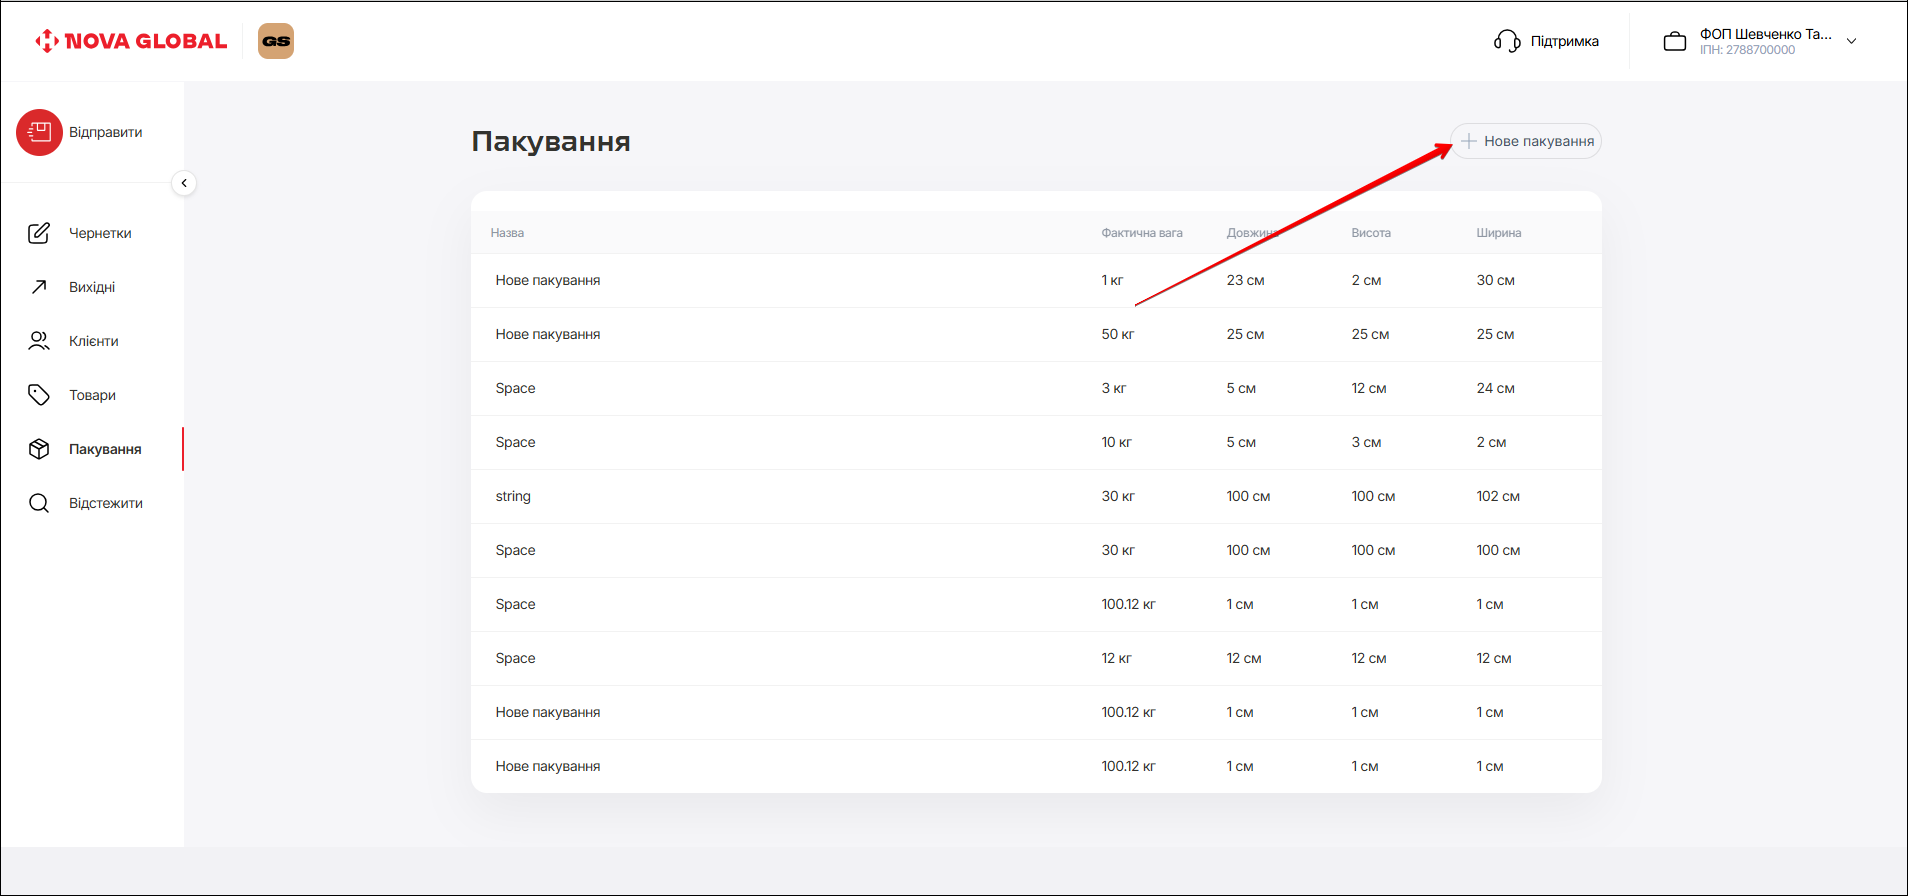
Task: Click the red Відправити send icon
Action: [39, 132]
